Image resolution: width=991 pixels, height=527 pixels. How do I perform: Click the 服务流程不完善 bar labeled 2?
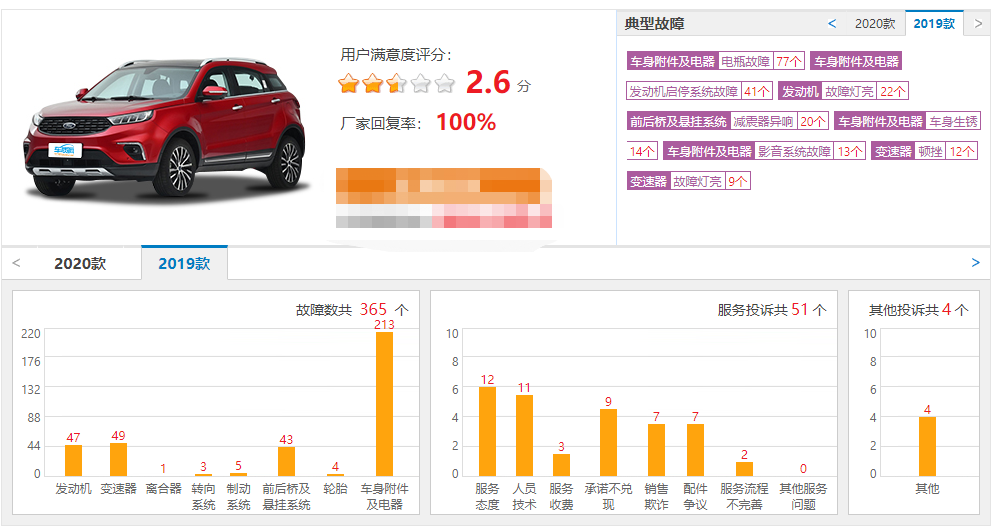(744, 469)
